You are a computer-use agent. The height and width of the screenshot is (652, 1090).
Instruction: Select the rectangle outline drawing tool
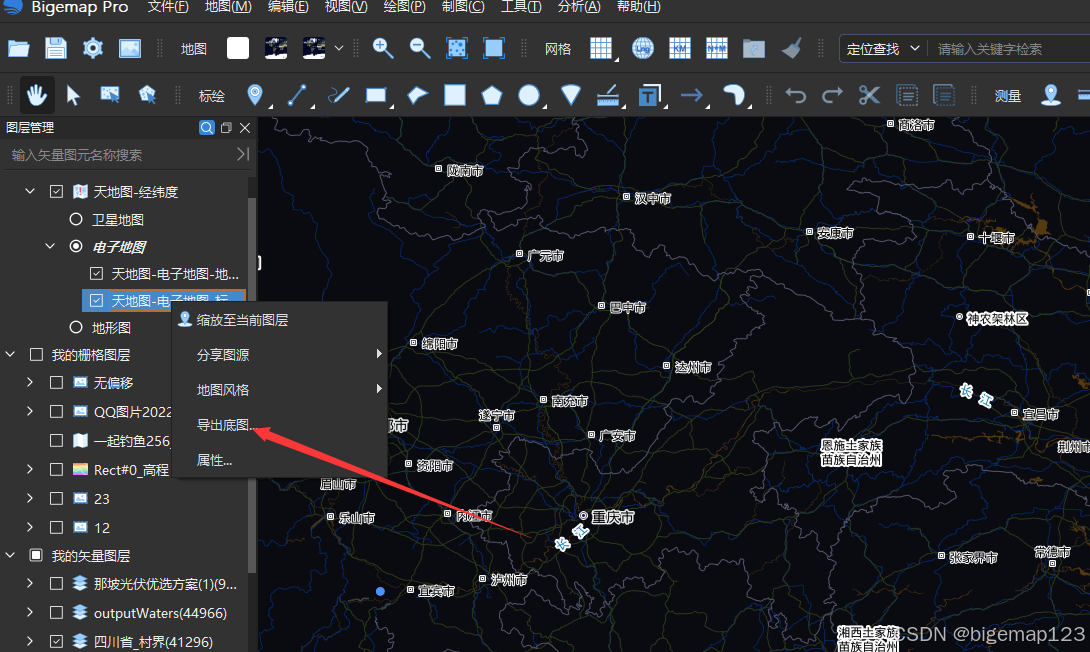point(376,95)
